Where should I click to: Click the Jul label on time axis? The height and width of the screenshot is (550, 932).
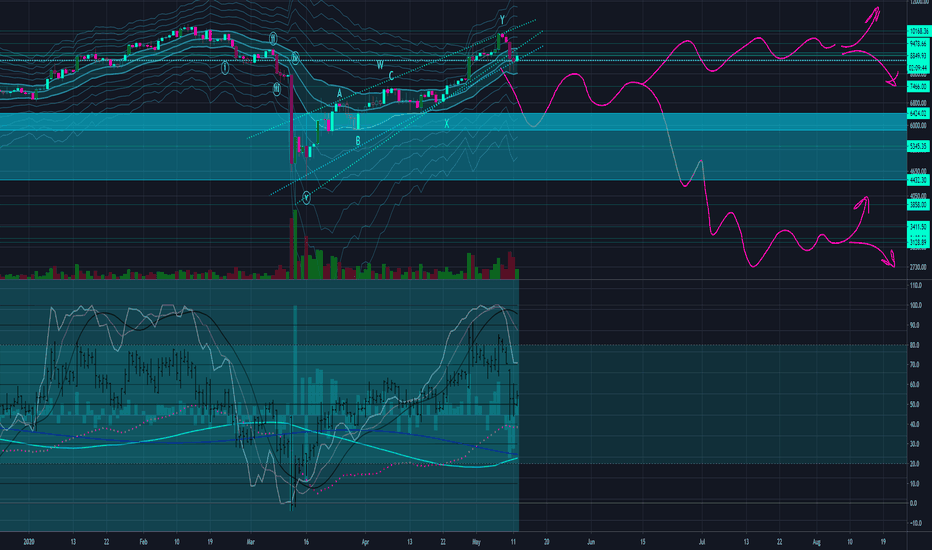point(702,542)
